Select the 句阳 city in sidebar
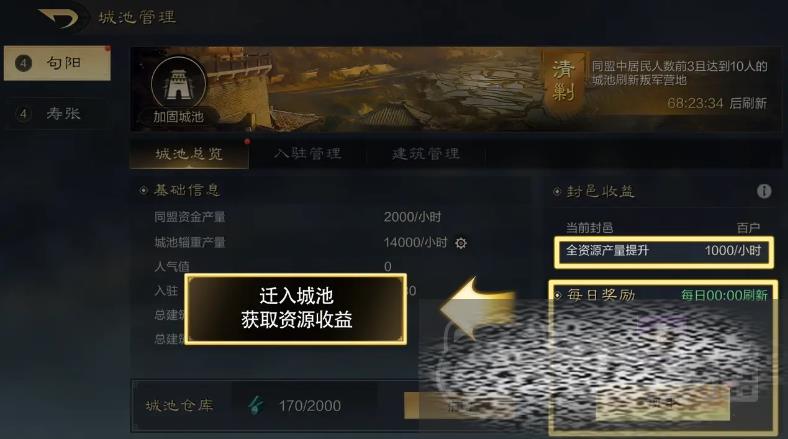This screenshot has width=788, height=439. coord(57,63)
